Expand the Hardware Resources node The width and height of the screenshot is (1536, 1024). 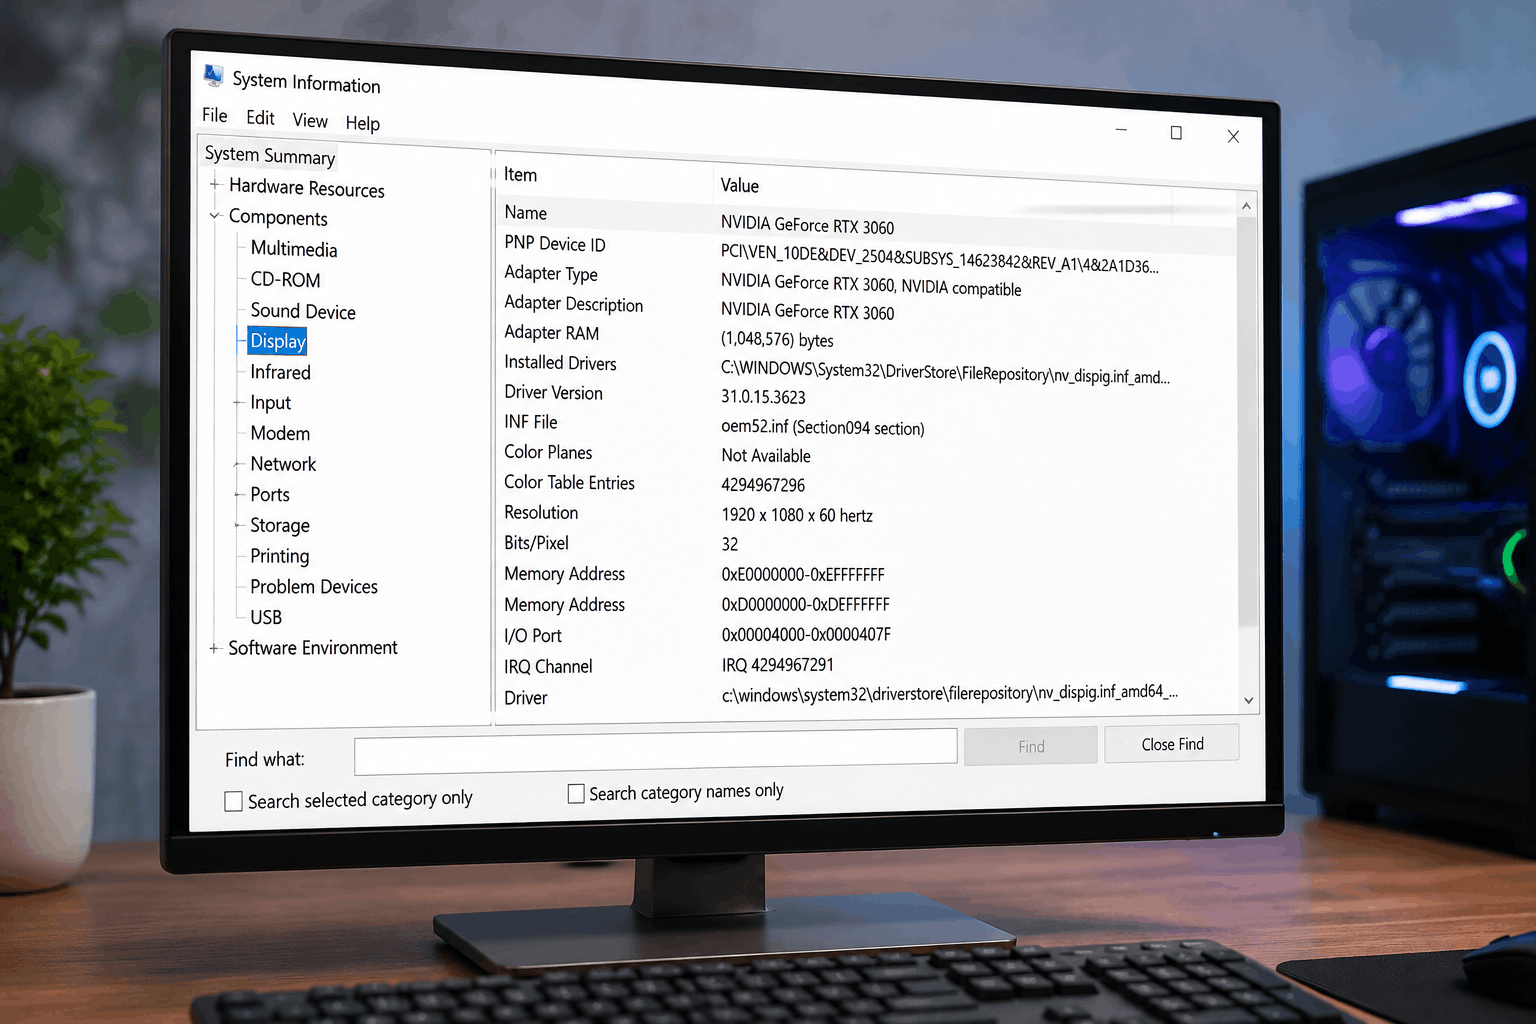click(x=214, y=185)
